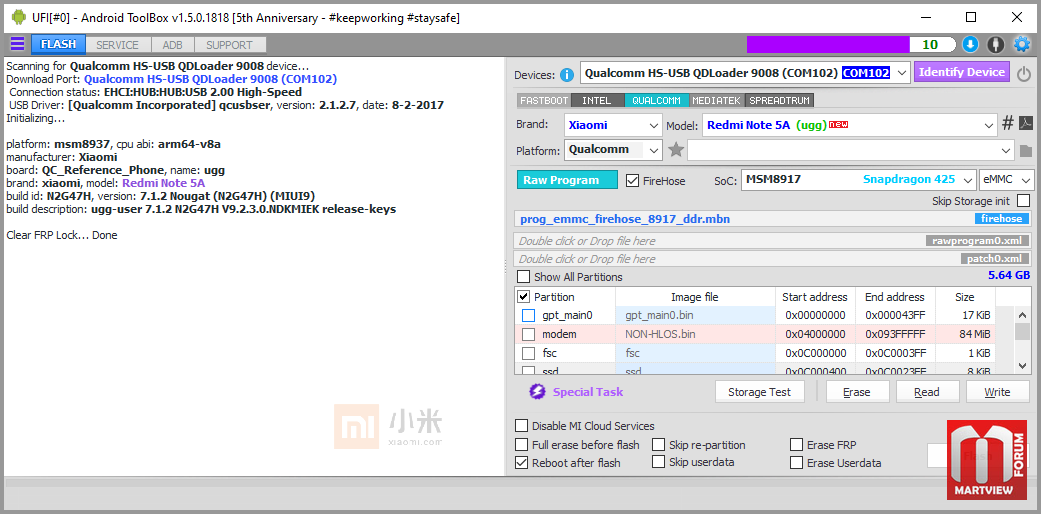The height and width of the screenshot is (514, 1041).
Task: Select the MEDIATEK mode tab
Action: tap(717, 100)
